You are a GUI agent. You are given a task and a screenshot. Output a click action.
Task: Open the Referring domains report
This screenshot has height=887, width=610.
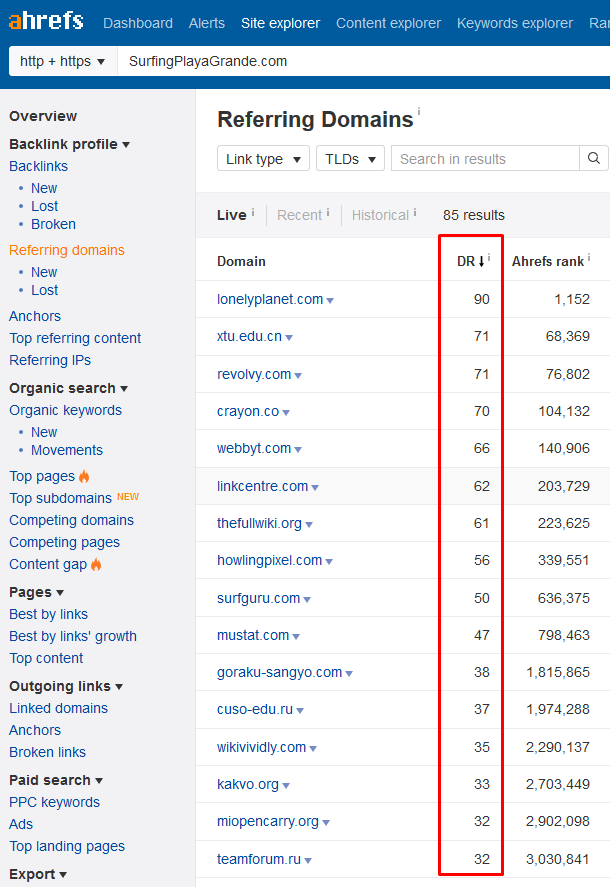click(x=67, y=250)
